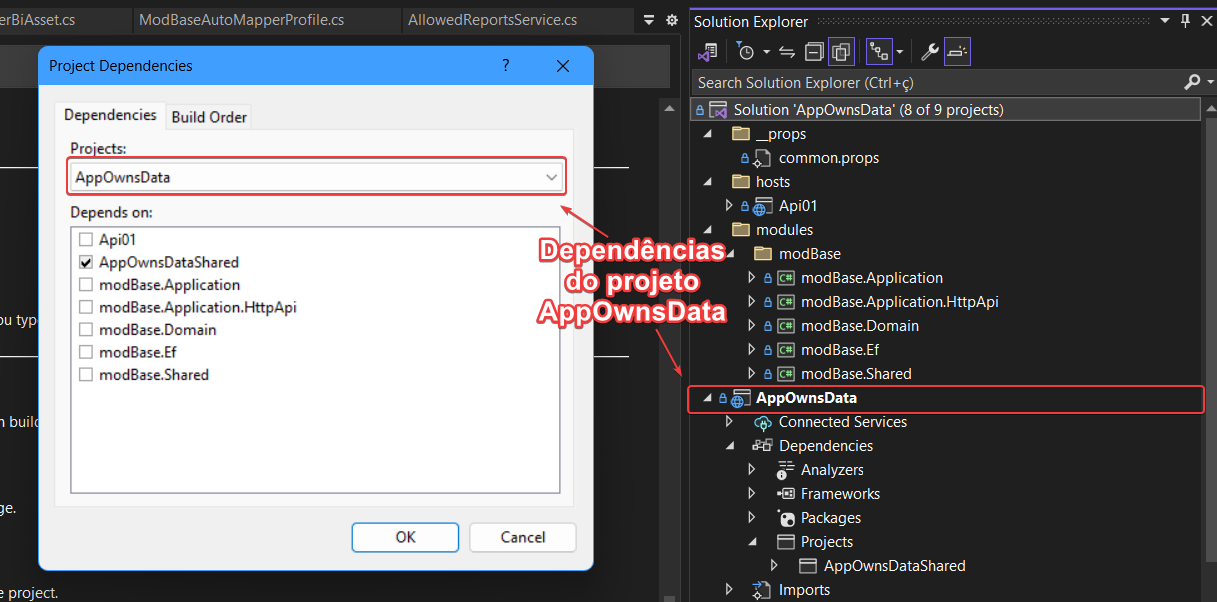Open the editor settings gear icon
Screen dimensions: 1217x602
coord(671,19)
